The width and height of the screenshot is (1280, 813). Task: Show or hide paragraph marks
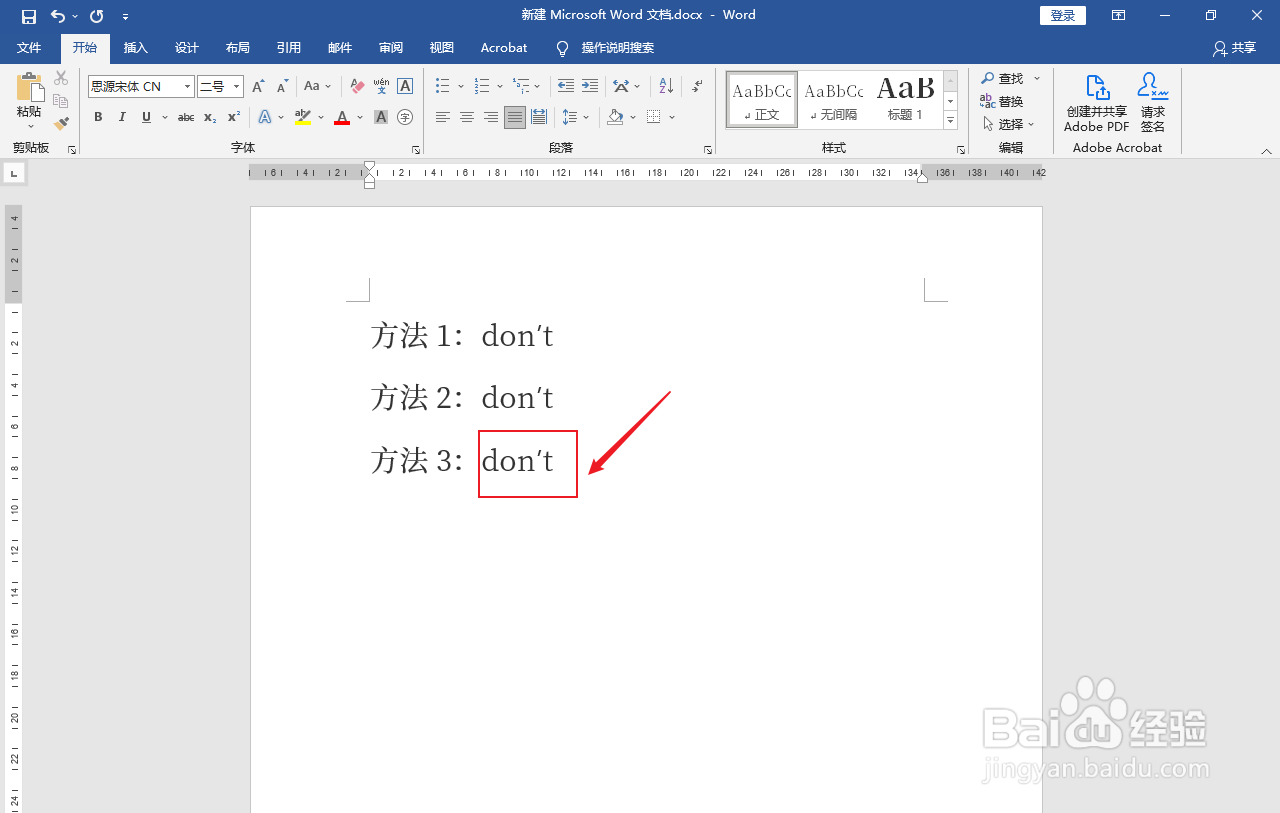(x=697, y=87)
